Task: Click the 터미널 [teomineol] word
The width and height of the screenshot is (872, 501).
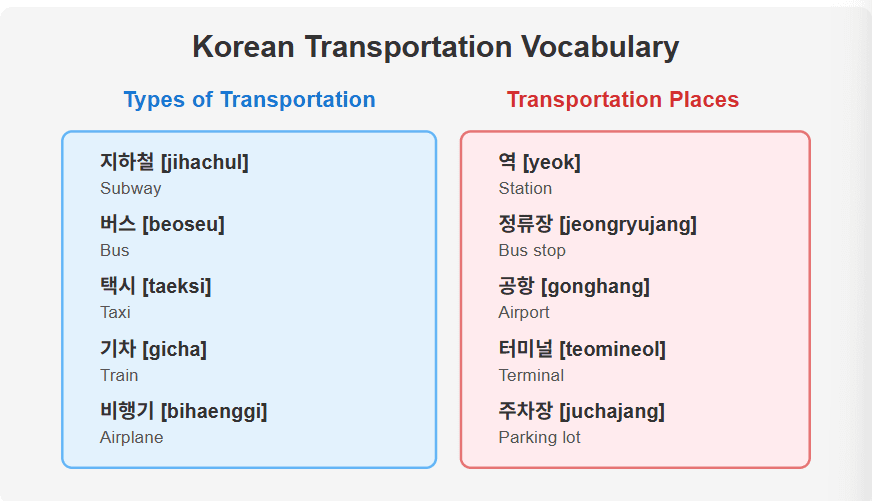Action: tap(582, 349)
